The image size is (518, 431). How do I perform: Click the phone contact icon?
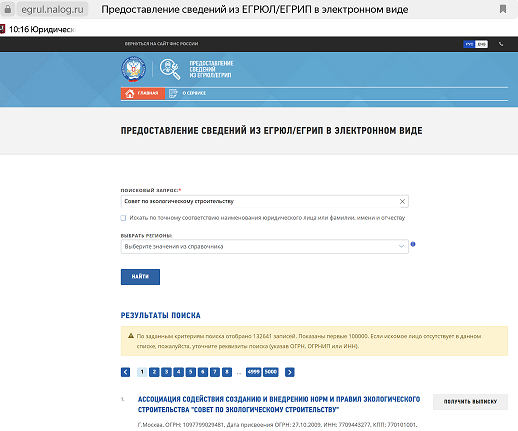501,44
